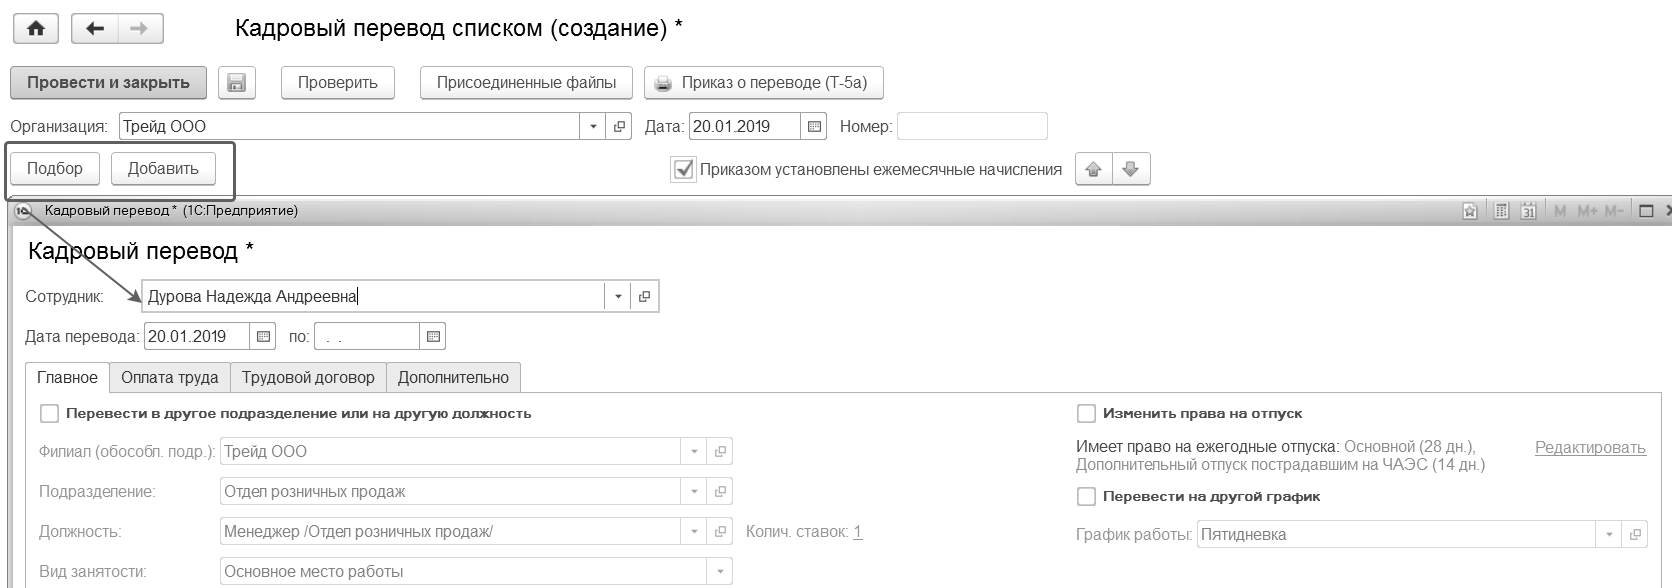Move row down with the down arrow
Screen dimensions: 1678x588
(1130, 170)
